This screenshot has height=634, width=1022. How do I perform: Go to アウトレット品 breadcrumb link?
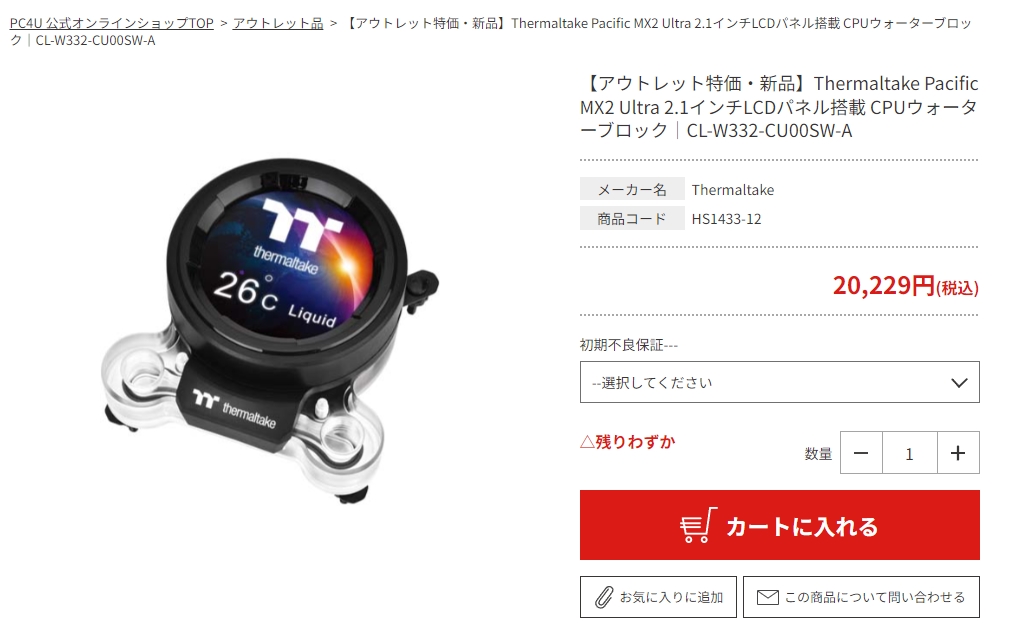(278, 23)
